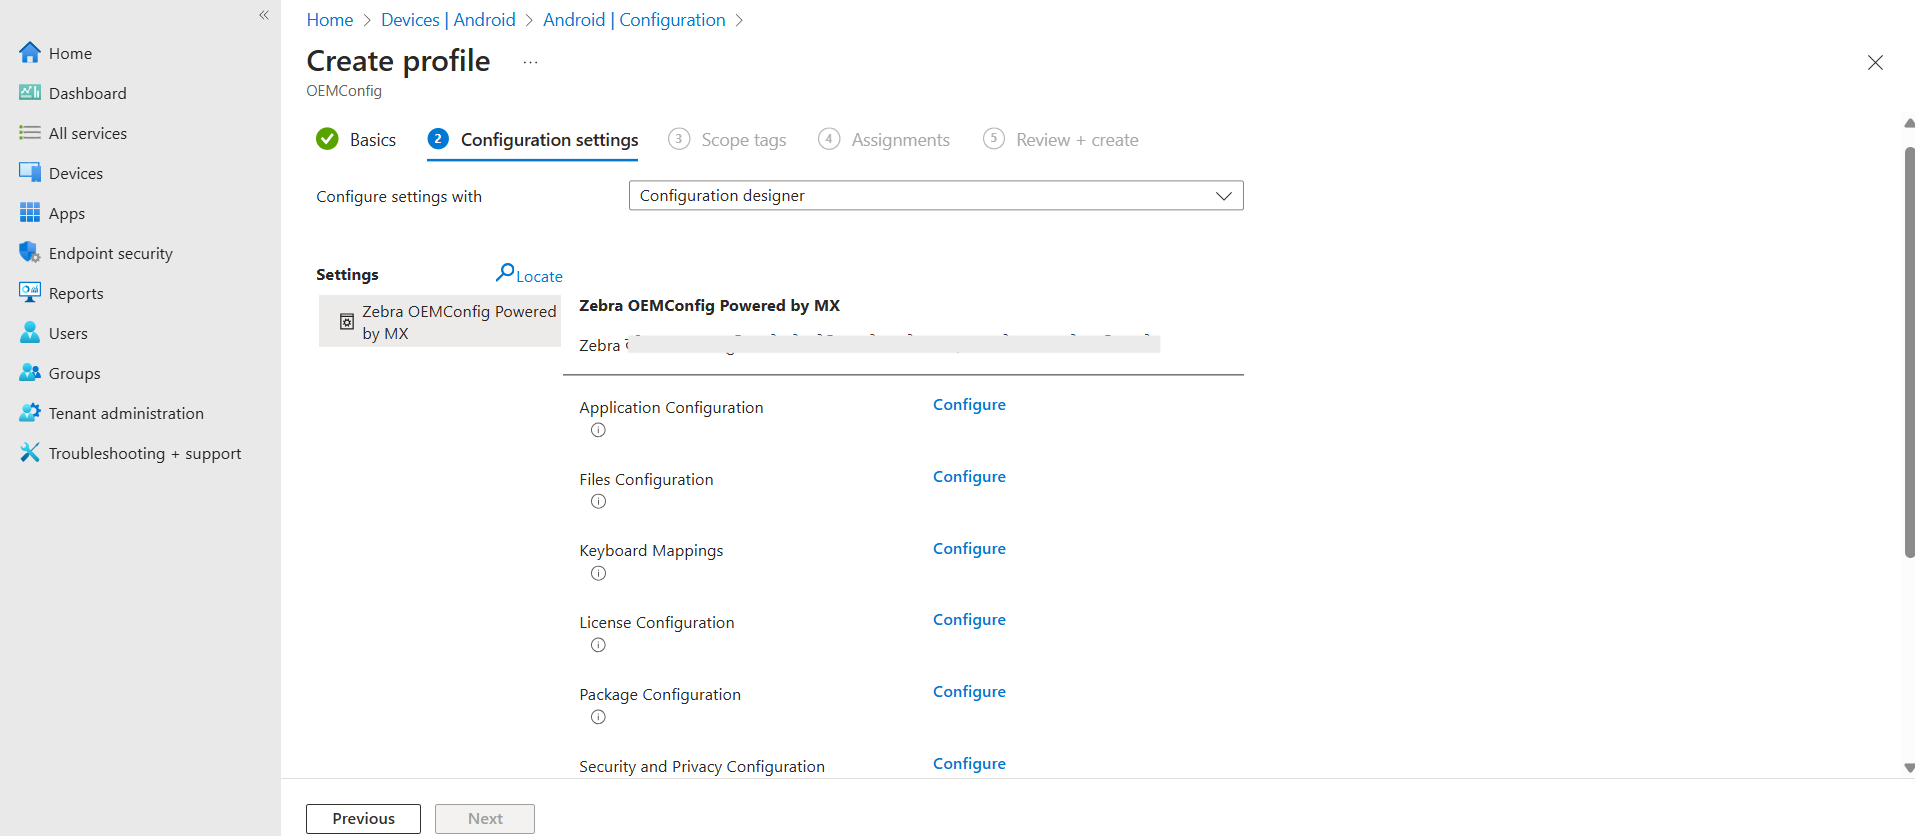The height and width of the screenshot is (836, 1915).
Task: Click info icon under License Configuration
Action: point(598,645)
